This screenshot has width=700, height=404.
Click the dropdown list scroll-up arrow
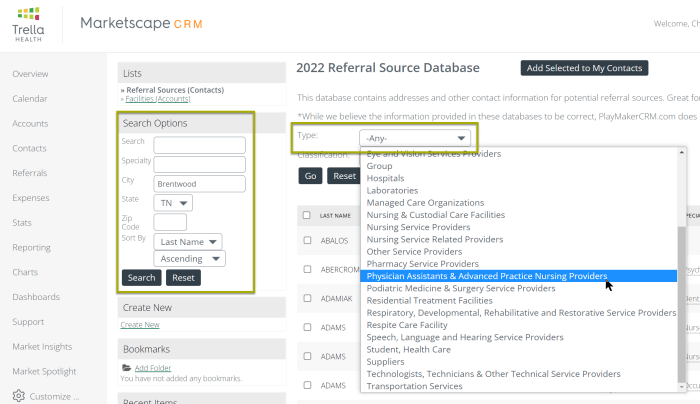click(681, 153)
